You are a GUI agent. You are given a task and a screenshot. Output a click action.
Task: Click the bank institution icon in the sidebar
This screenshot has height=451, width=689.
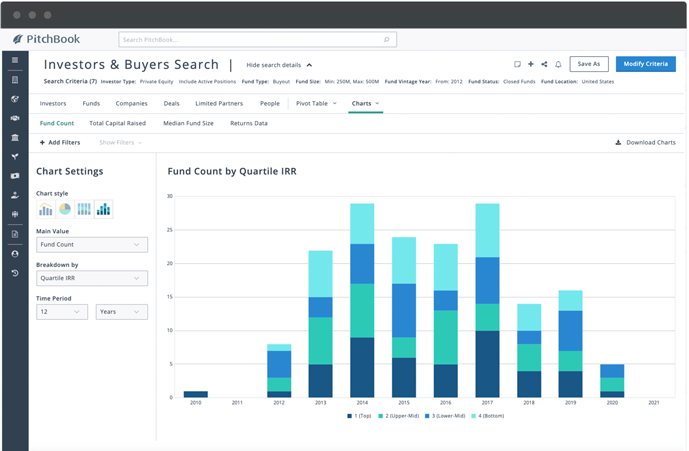pyautogui.click(x=15, y=138)
